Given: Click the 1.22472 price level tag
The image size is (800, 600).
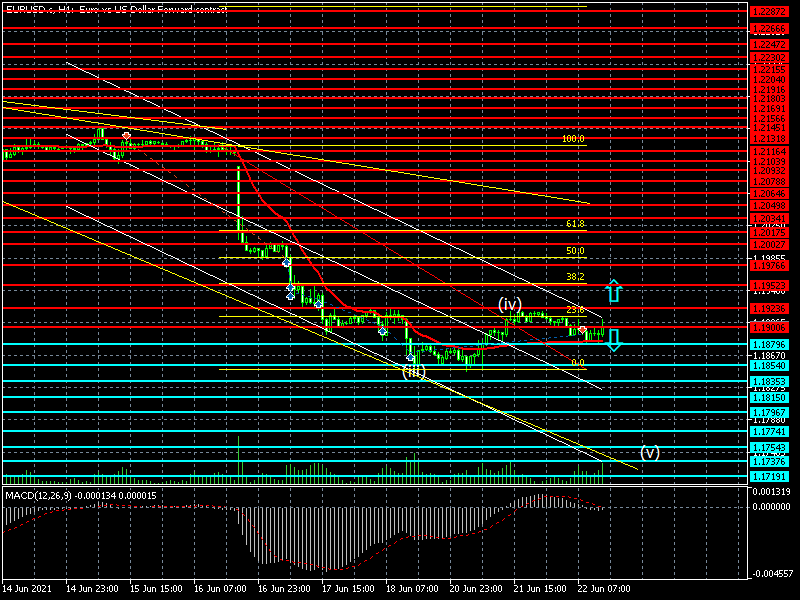Looking at the screenshot, I should pyautogui.click(x=769, y=44).
